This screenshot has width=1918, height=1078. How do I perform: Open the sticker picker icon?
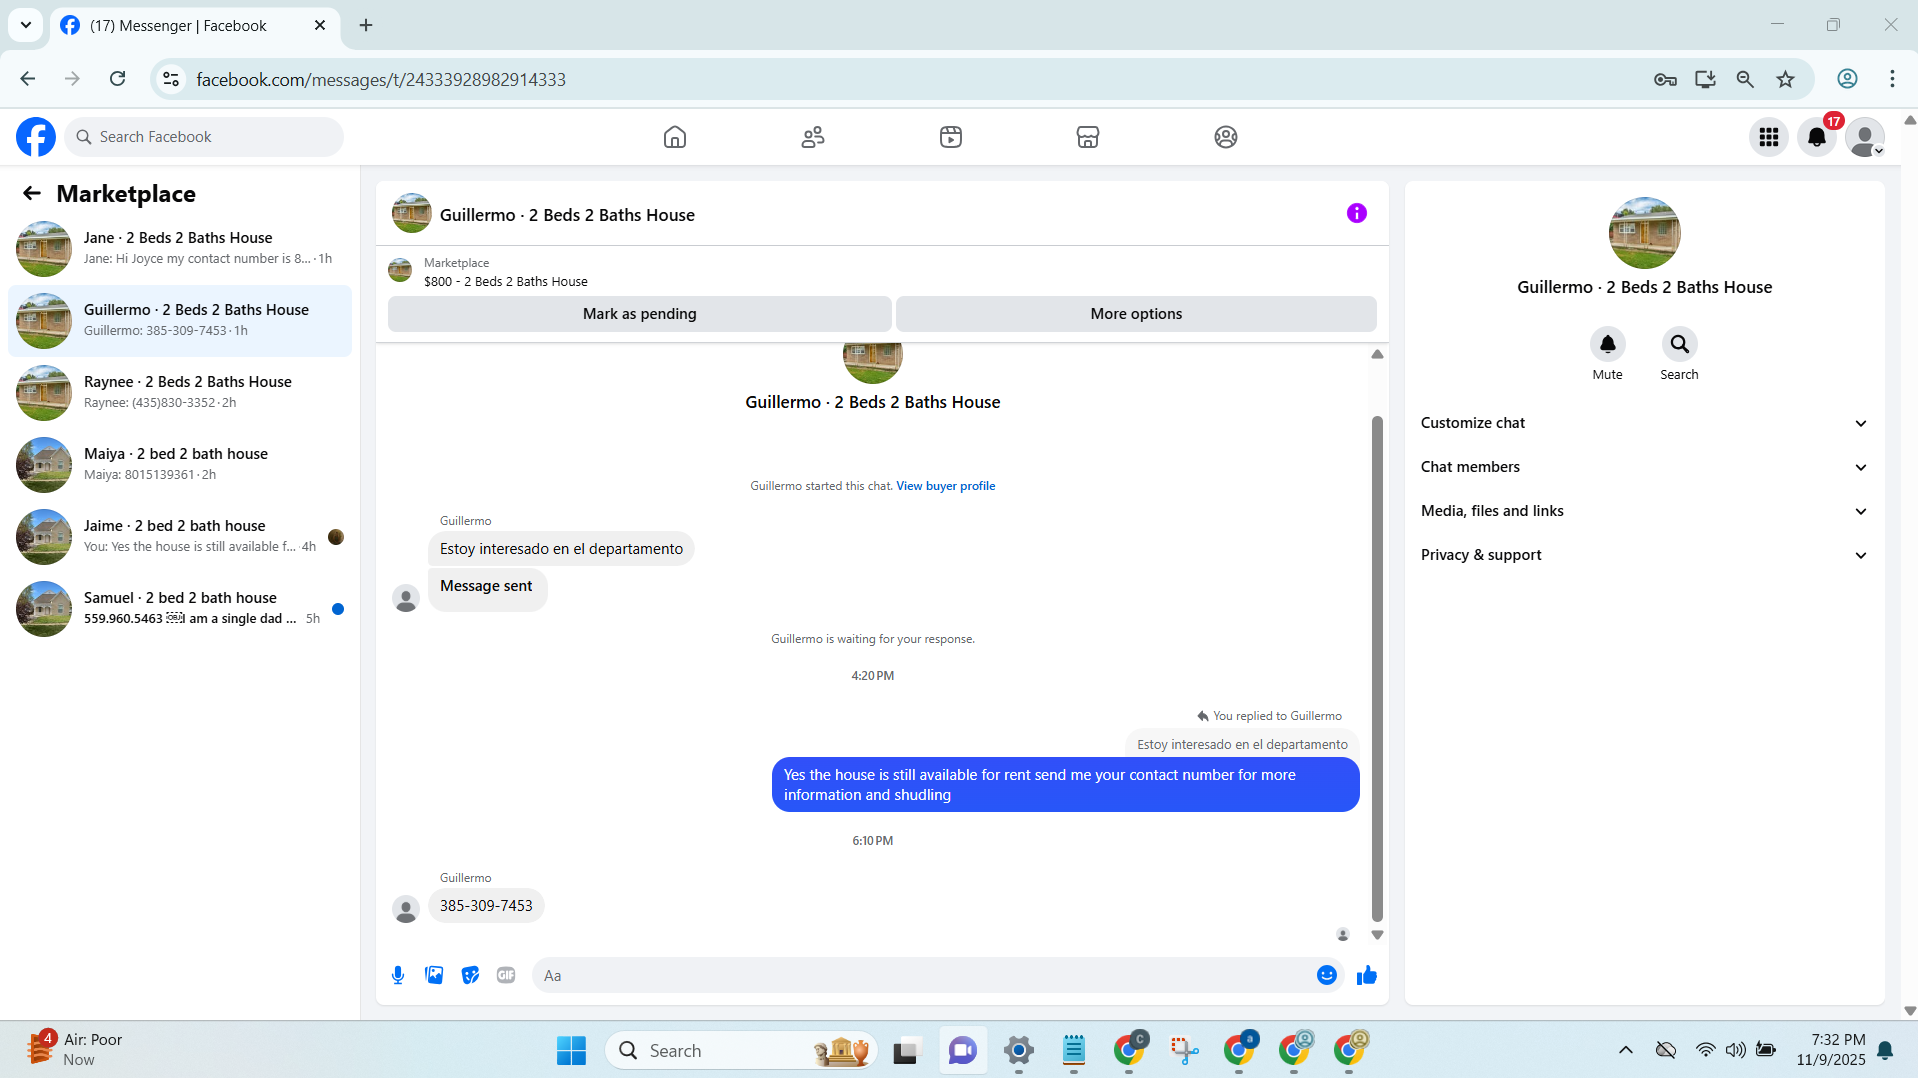[470, 975]
